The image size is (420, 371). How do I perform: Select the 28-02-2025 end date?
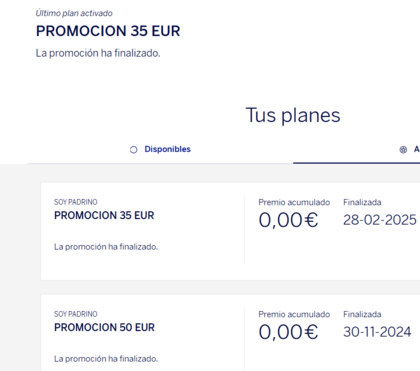tap(380, 220)
